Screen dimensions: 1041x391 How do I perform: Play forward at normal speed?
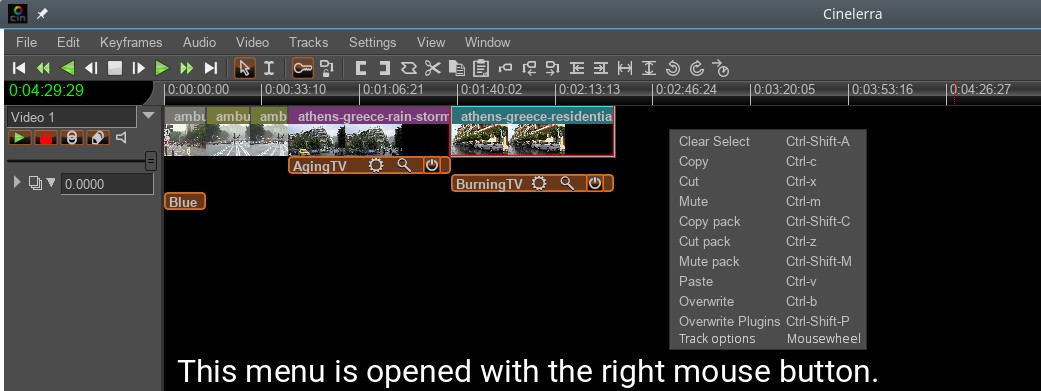(162, 68)
